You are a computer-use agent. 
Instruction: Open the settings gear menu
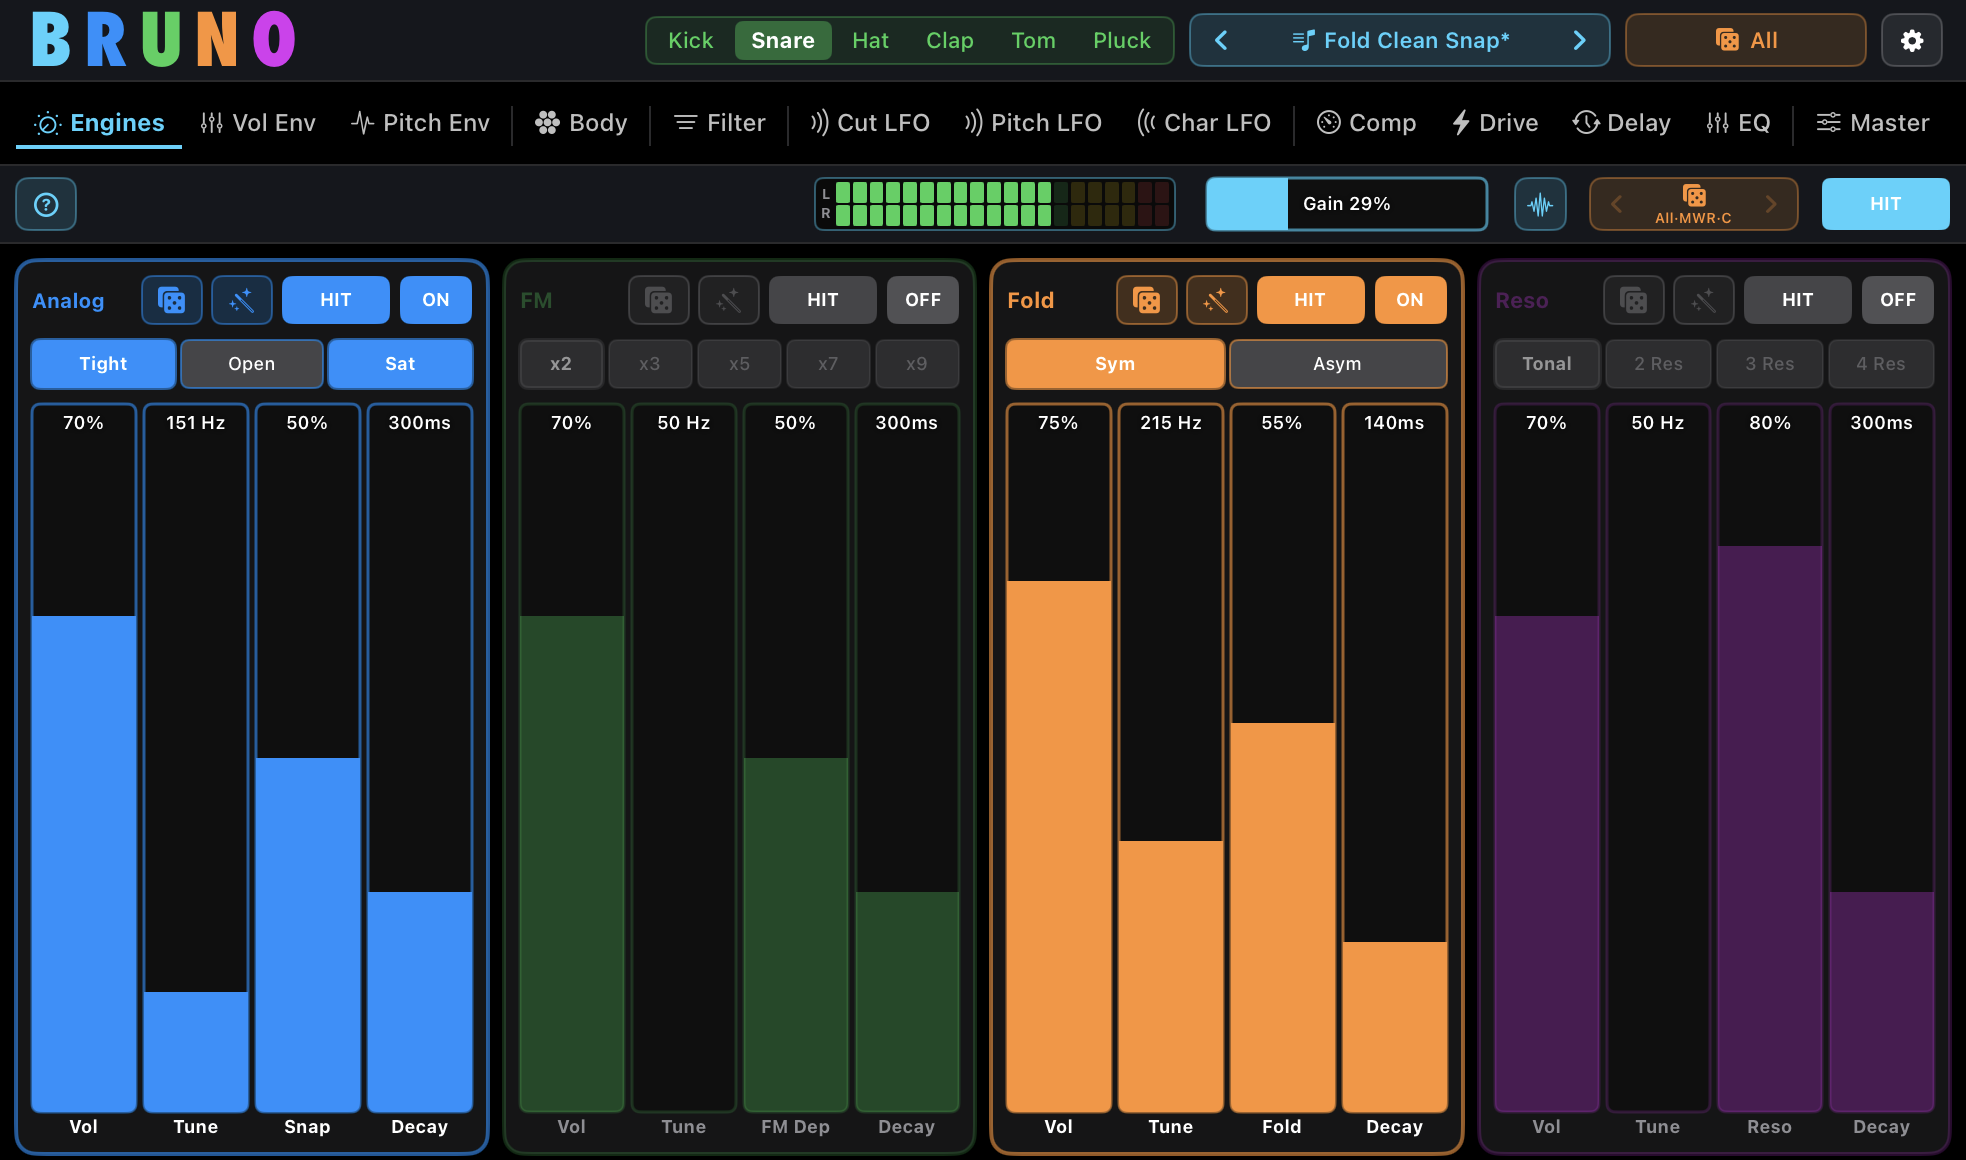click(1911, 41)
